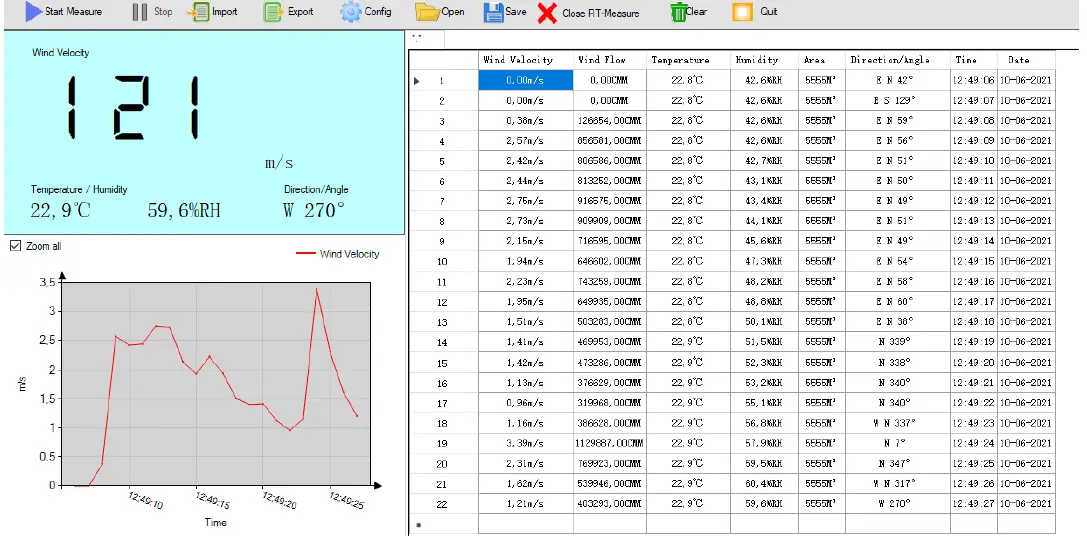
Task: Clear data with the trash can icon
Action: click(x=679, y=12)
